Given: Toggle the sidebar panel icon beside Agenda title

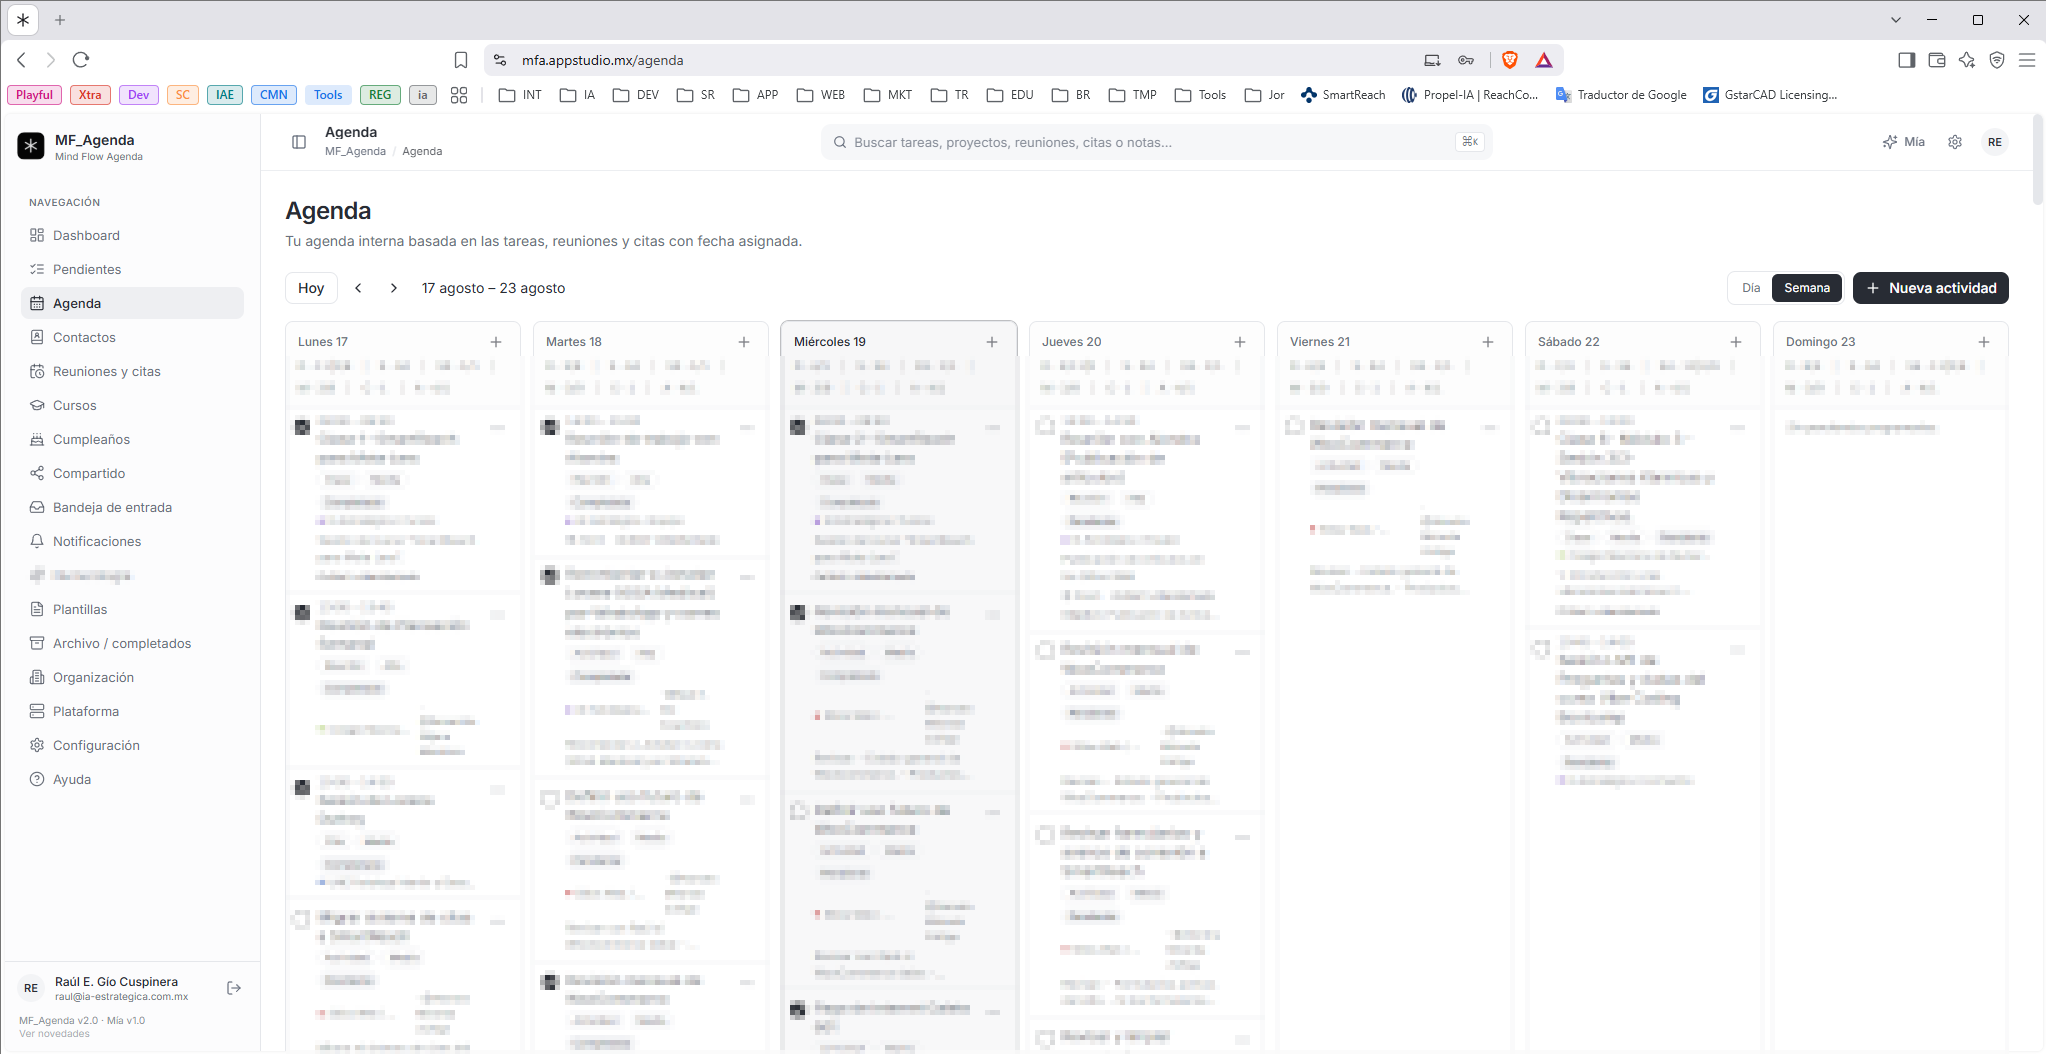Looking at the screenshot, I should [298, 142].
